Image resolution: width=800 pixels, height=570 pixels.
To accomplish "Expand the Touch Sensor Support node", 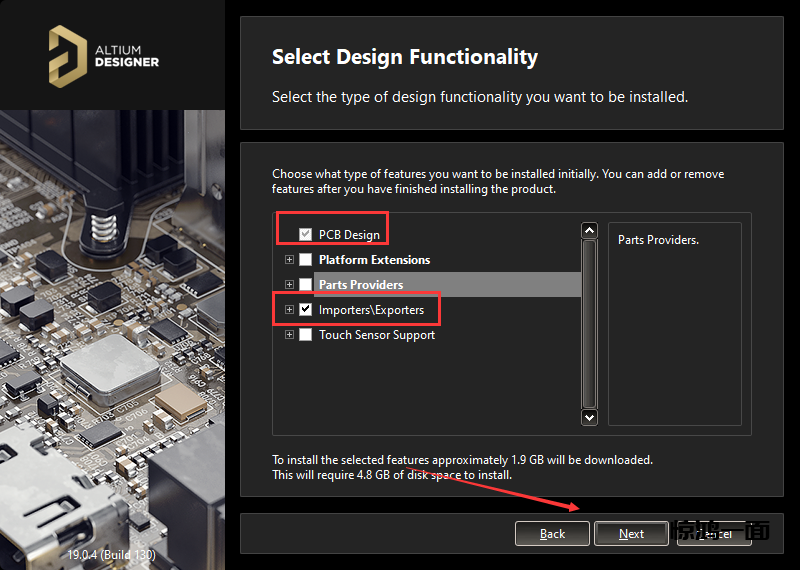I will 289,335.
